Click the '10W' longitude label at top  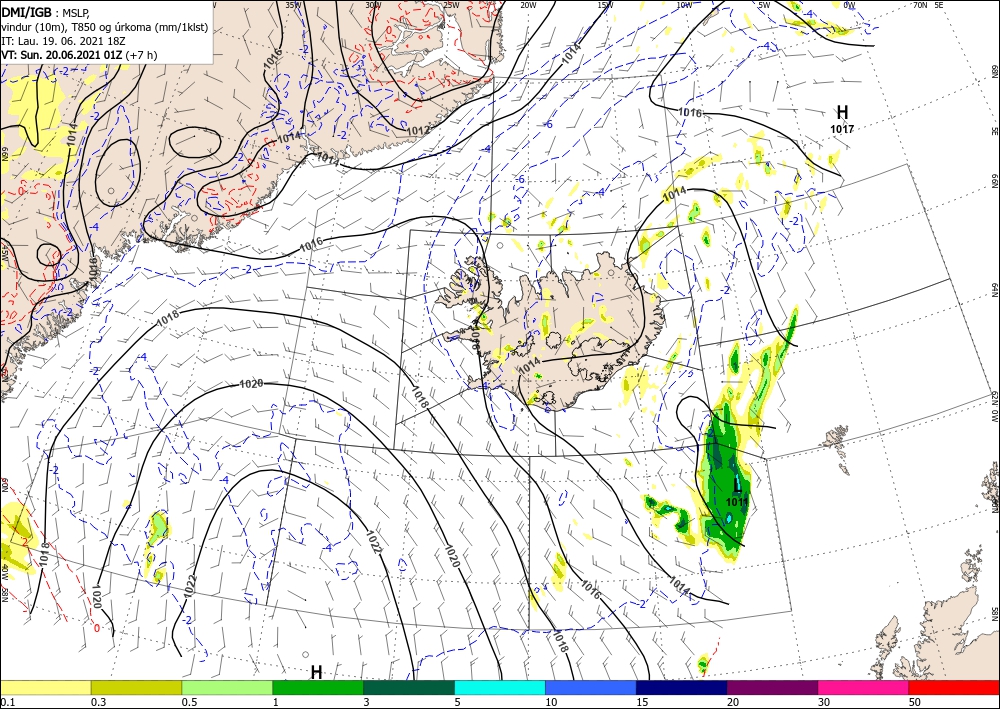click(x=684, y=5)
